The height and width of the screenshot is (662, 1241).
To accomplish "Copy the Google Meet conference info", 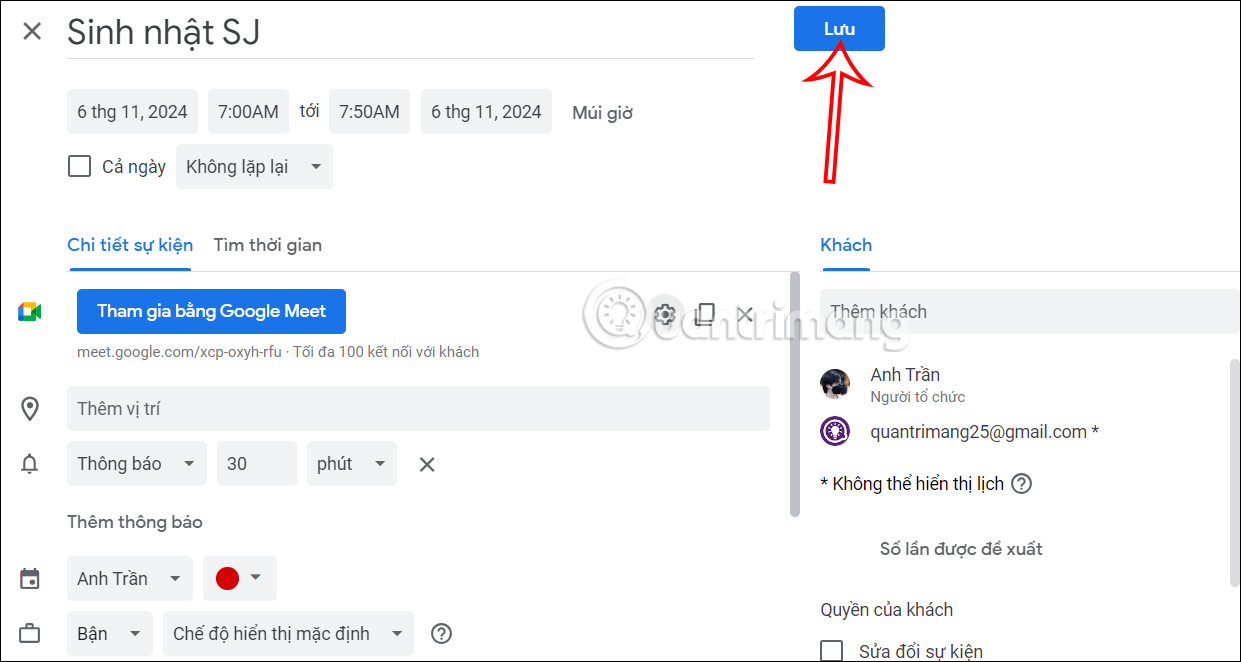I will 704,314.
